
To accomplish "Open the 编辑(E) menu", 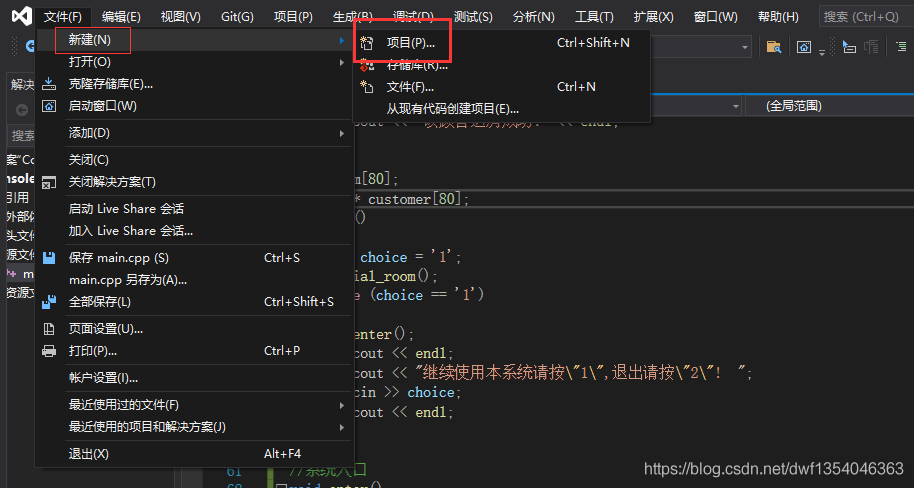I will 121,17.
